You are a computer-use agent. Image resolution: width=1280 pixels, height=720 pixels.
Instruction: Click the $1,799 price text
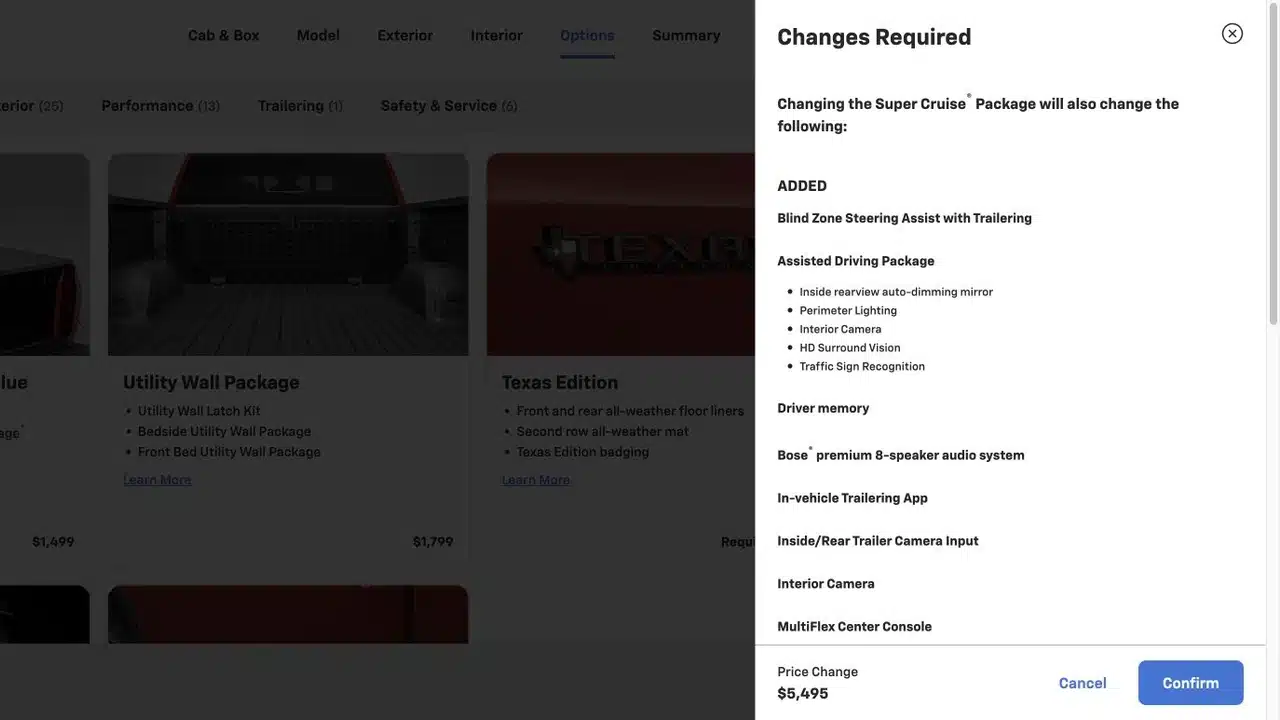pyautogui.click(x=433, y=541)
